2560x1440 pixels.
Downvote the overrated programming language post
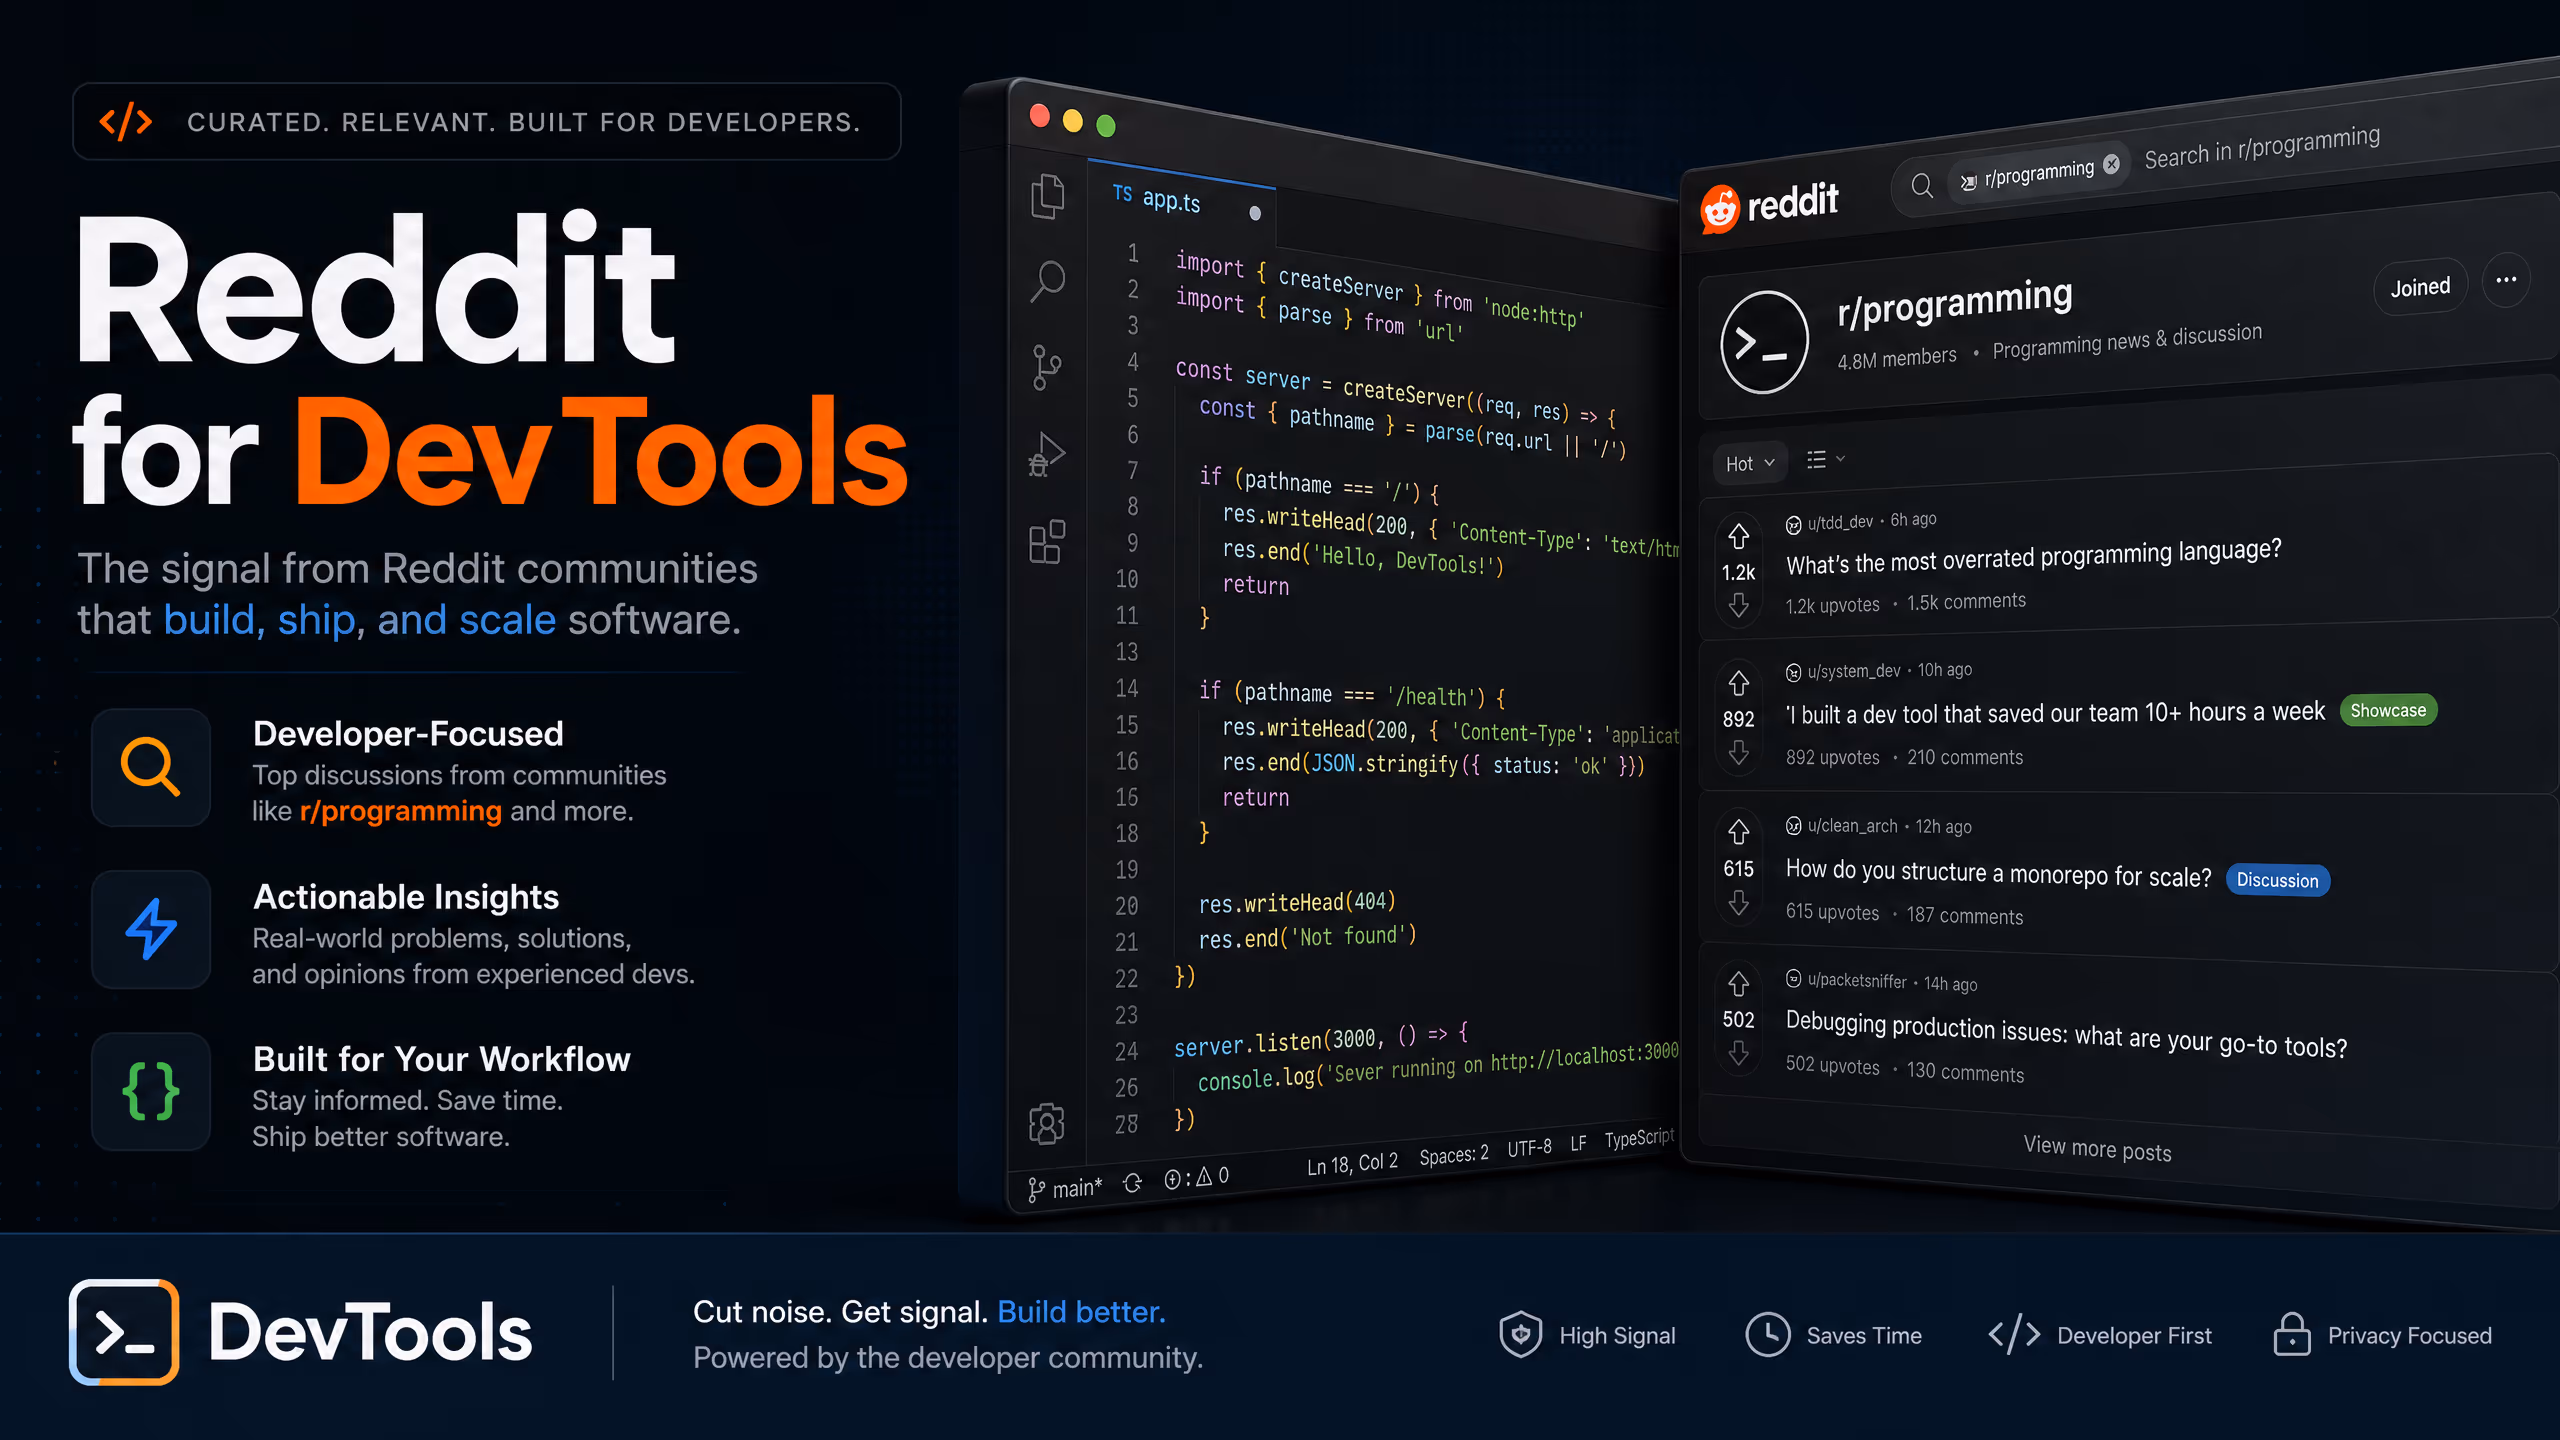[x=1738, y=606]
